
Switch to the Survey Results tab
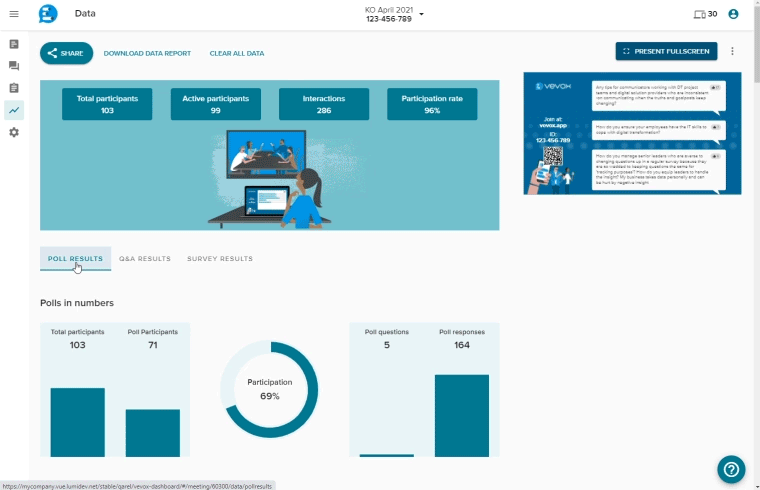coord(220,259)
